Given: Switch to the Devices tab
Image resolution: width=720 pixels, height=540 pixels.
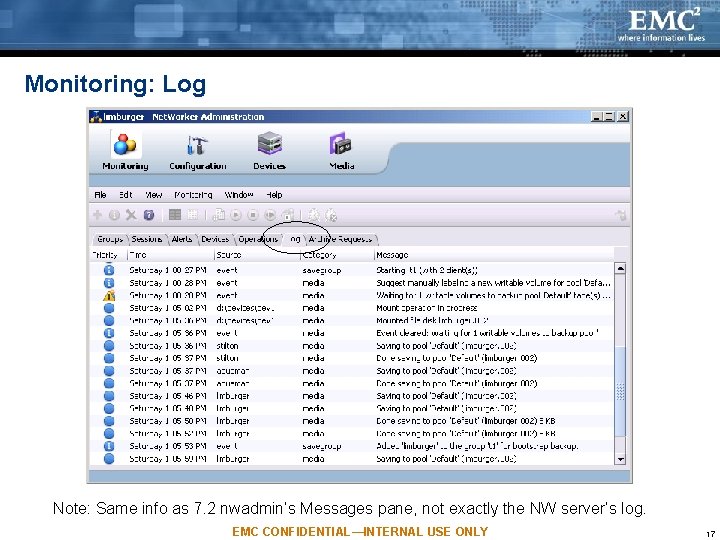Looking at the screenshot, I should (x=215, y=239).
